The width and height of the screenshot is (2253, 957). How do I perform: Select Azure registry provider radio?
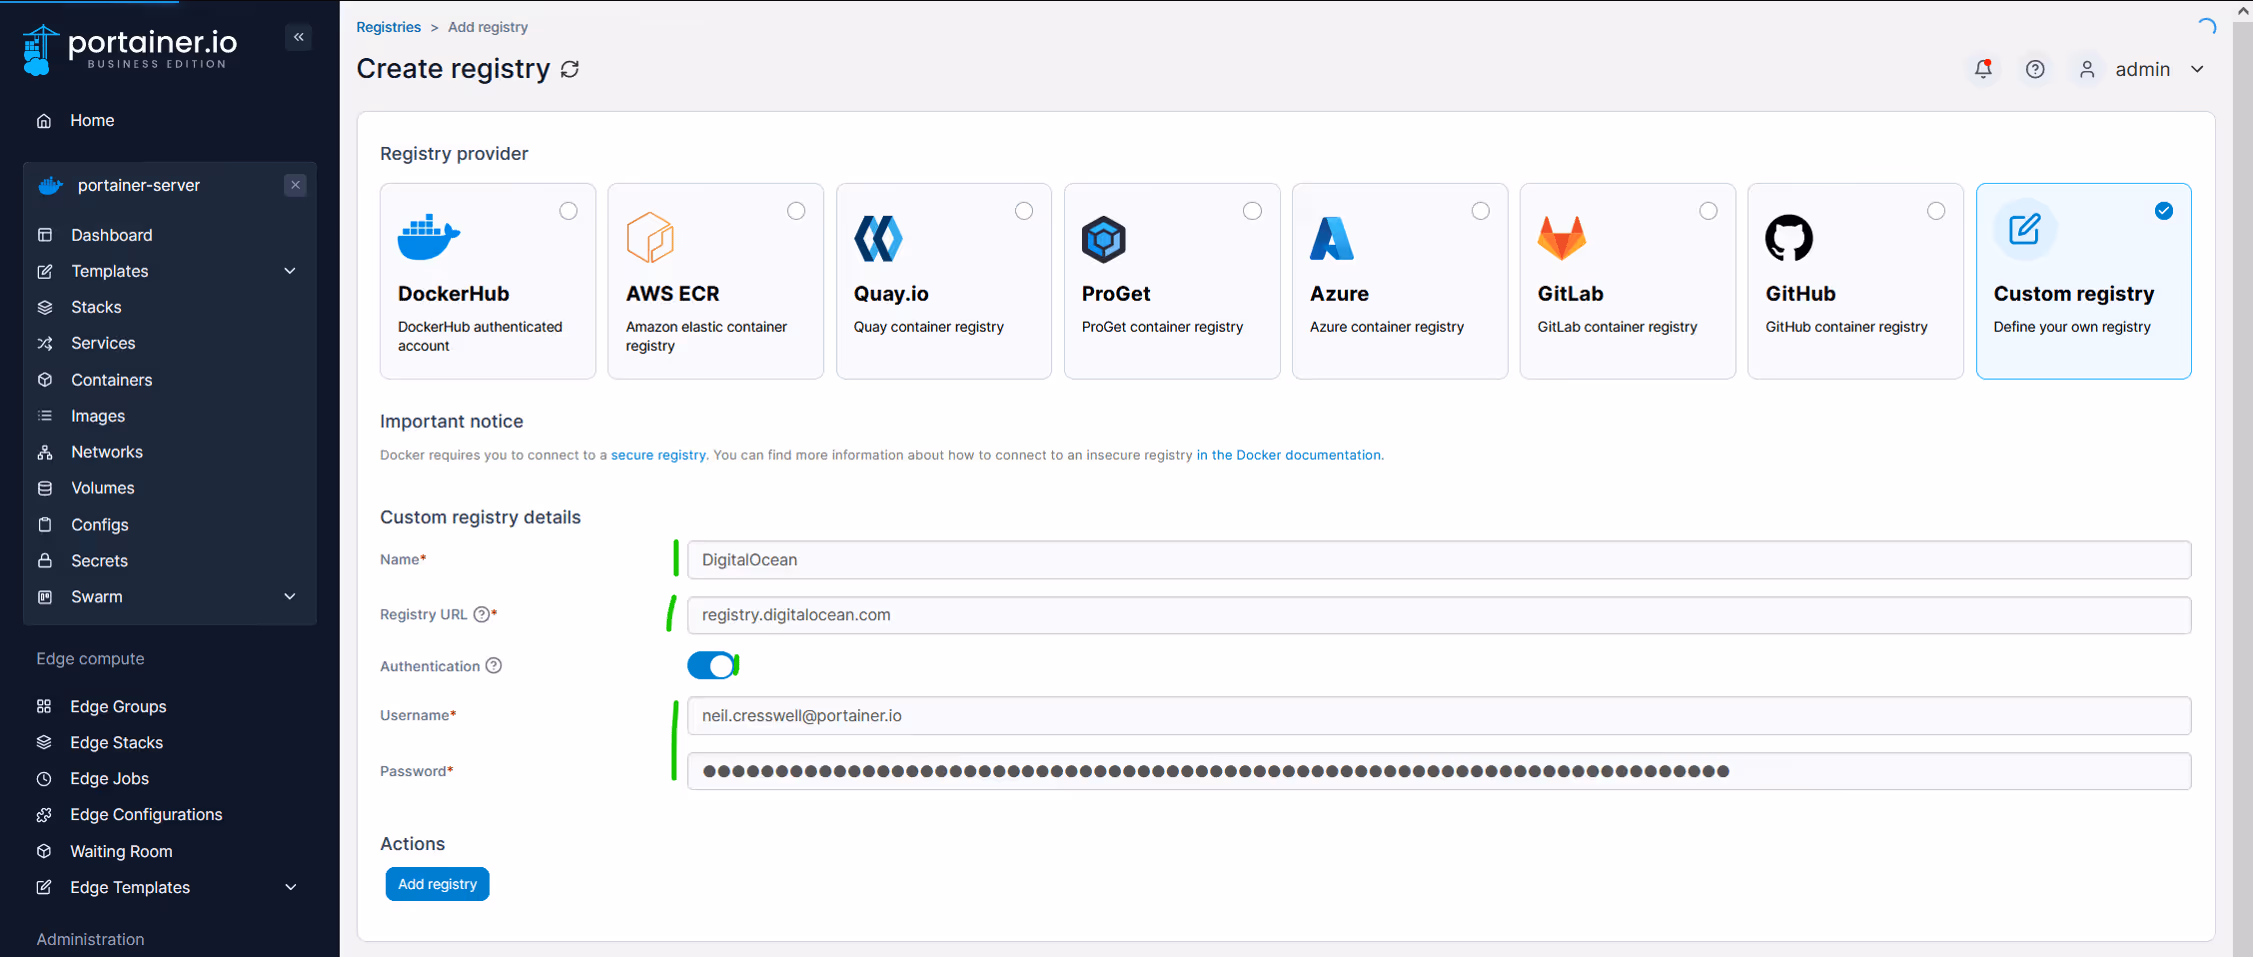click(1480, 211)
